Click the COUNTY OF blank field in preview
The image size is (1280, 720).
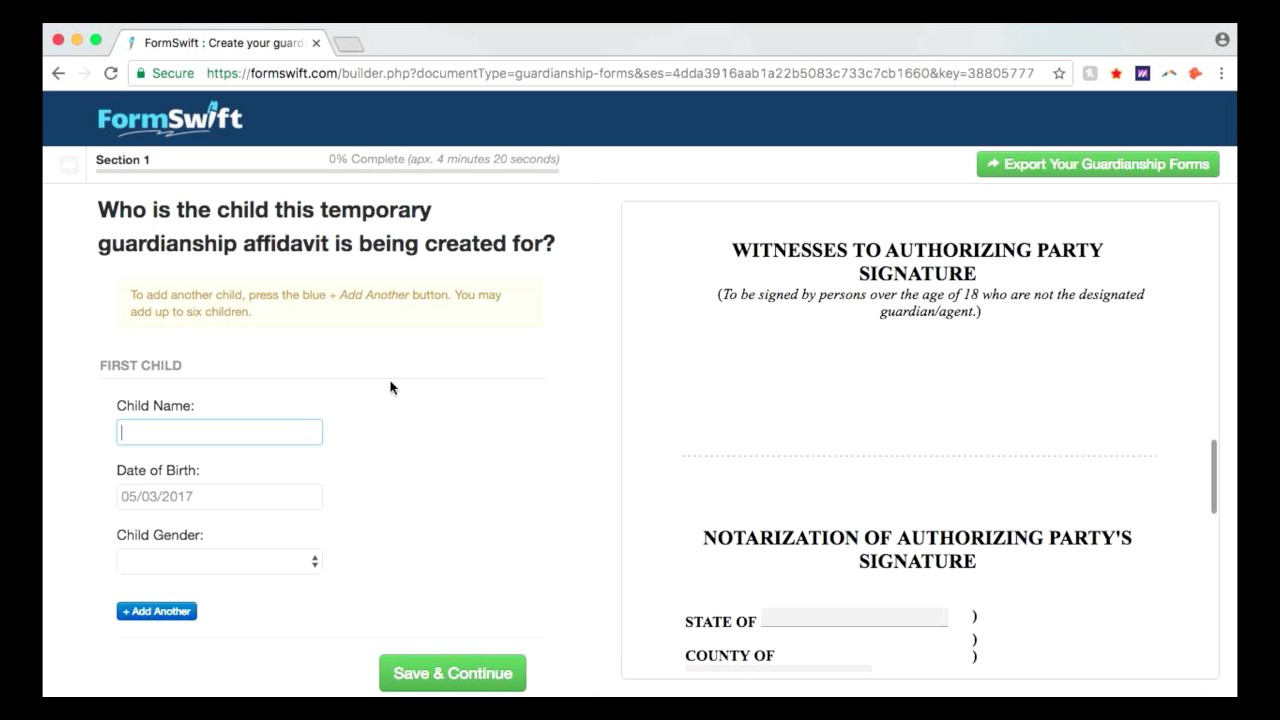click(779, 667)
